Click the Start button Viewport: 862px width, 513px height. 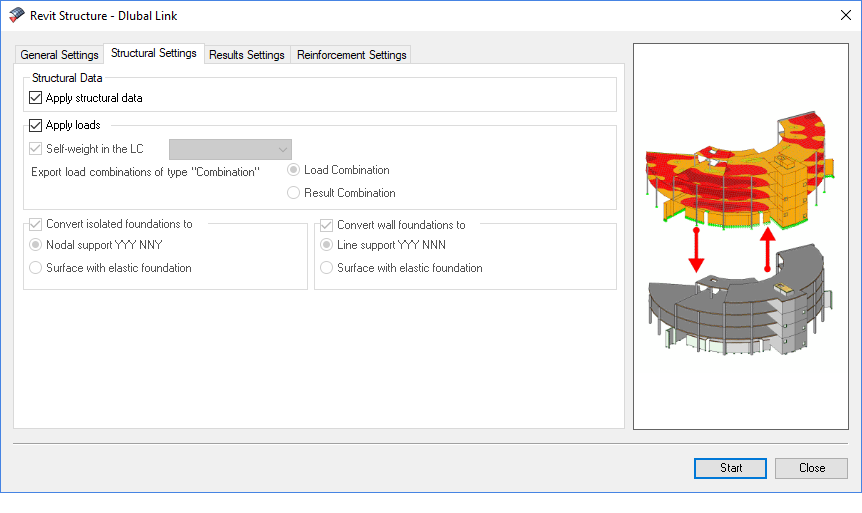[x=730, y=468]
